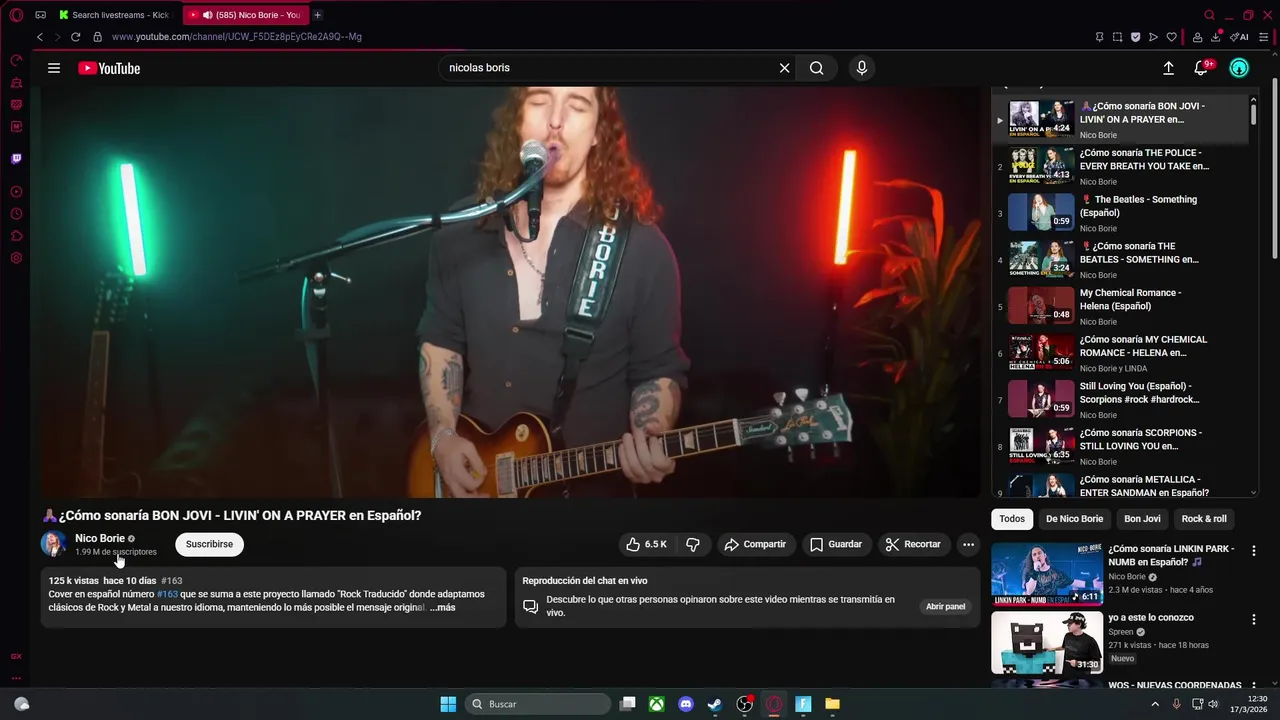The width and height of the screenshot is (1280, 720).
Task: Click Nico Borie channel avatar
Action: coord(53,544)
